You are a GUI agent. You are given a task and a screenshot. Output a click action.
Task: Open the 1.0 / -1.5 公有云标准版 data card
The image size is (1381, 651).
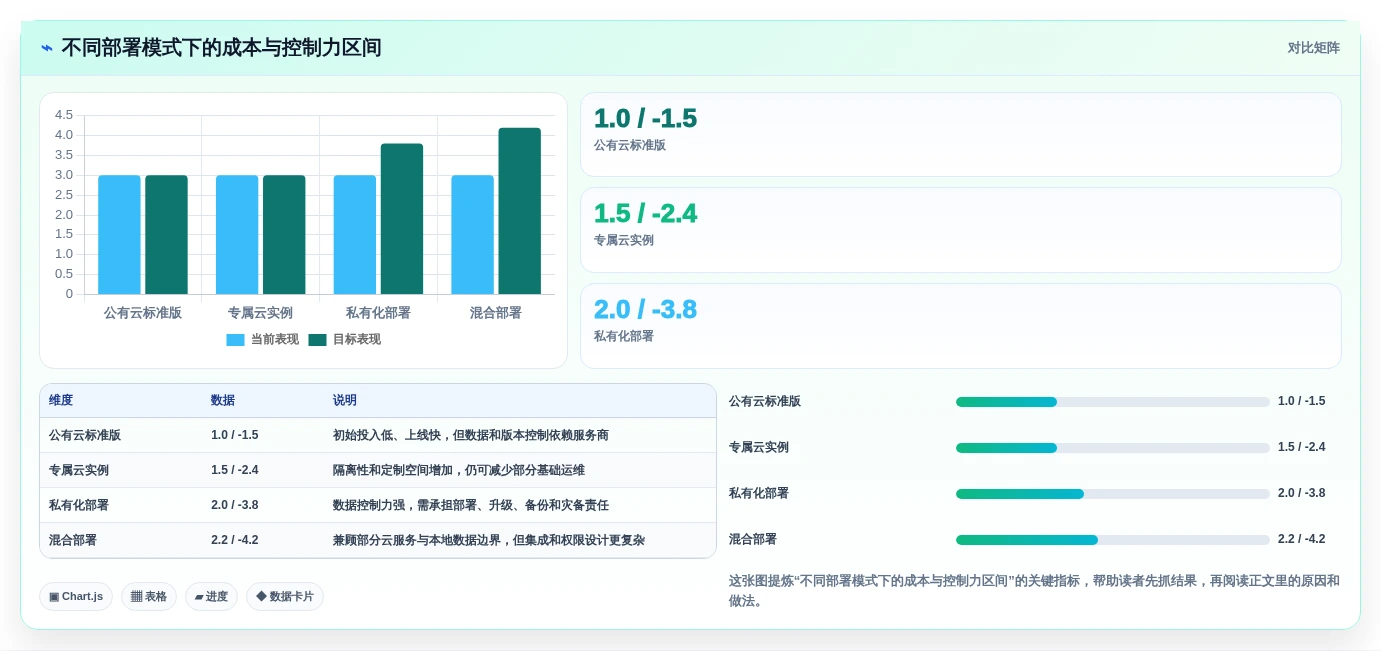tap(961, 135)
